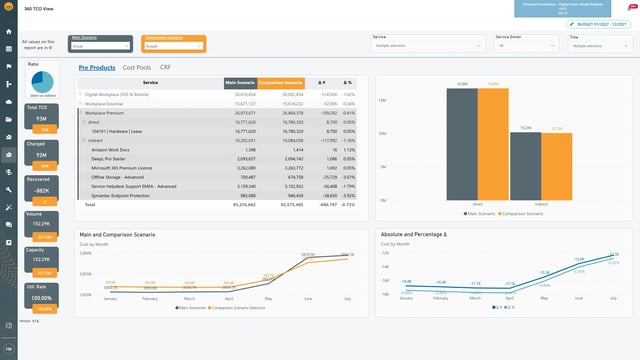Click the orange direct bar in chart
Screen dimensions: 640x360
tap(493, 144)
